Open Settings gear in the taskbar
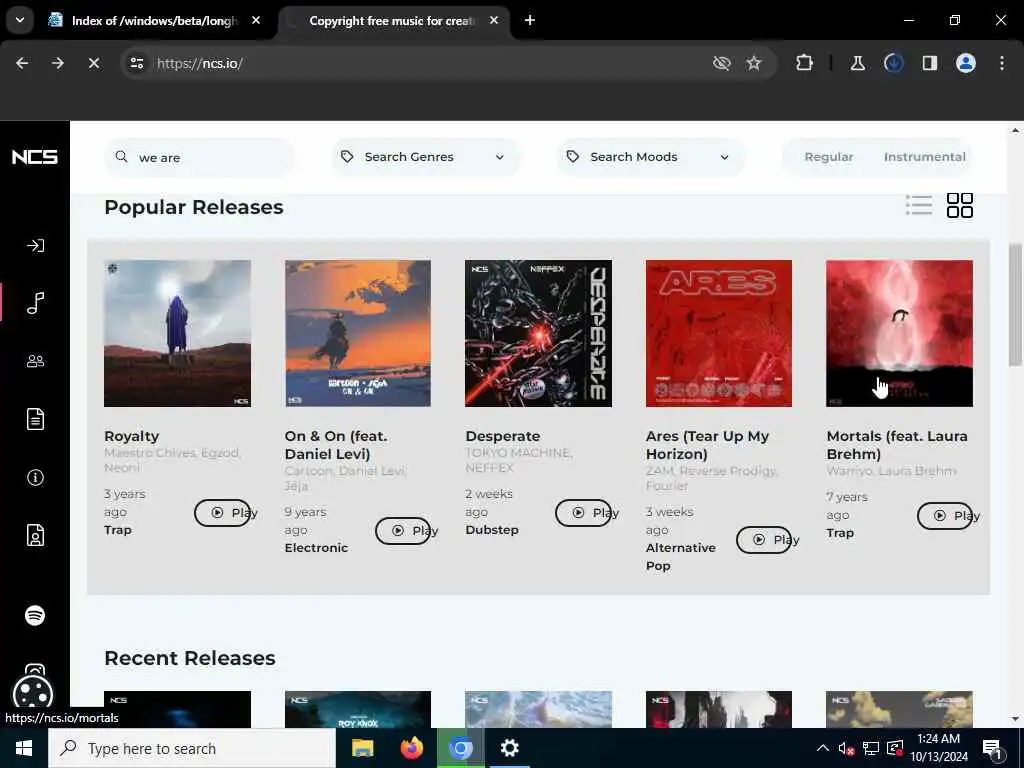This screenshot has height=768, width=1024. tap(509, 748)
